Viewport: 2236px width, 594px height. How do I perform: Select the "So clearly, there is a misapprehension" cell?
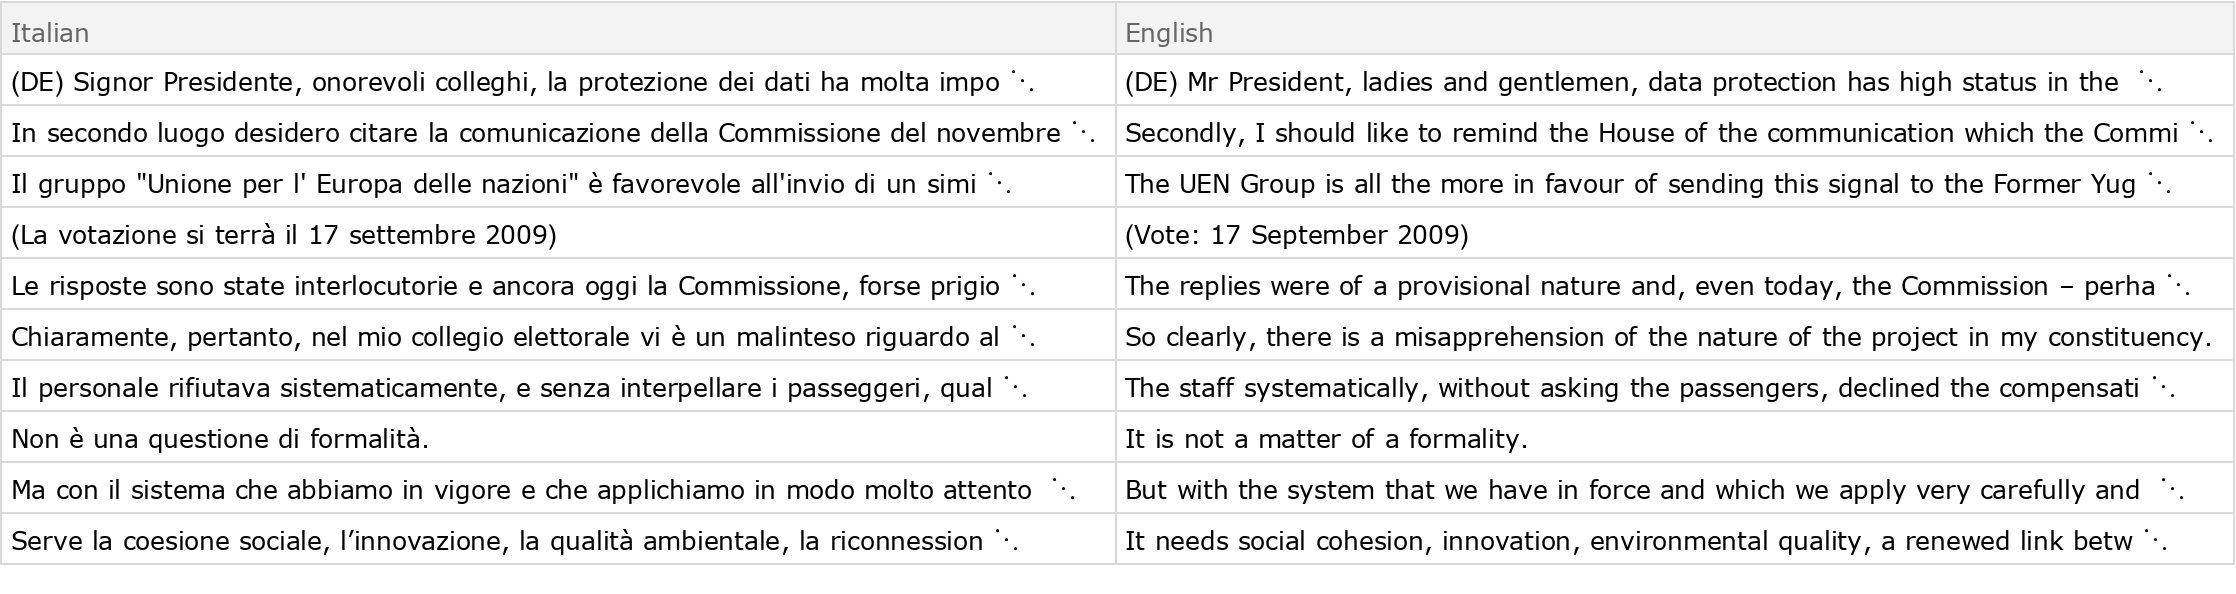(x=1667, y=337)
